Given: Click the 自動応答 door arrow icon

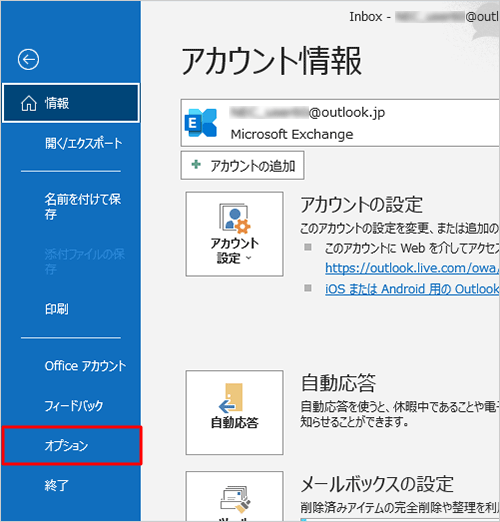Looking at the screenshot, I should click(231, 397).
